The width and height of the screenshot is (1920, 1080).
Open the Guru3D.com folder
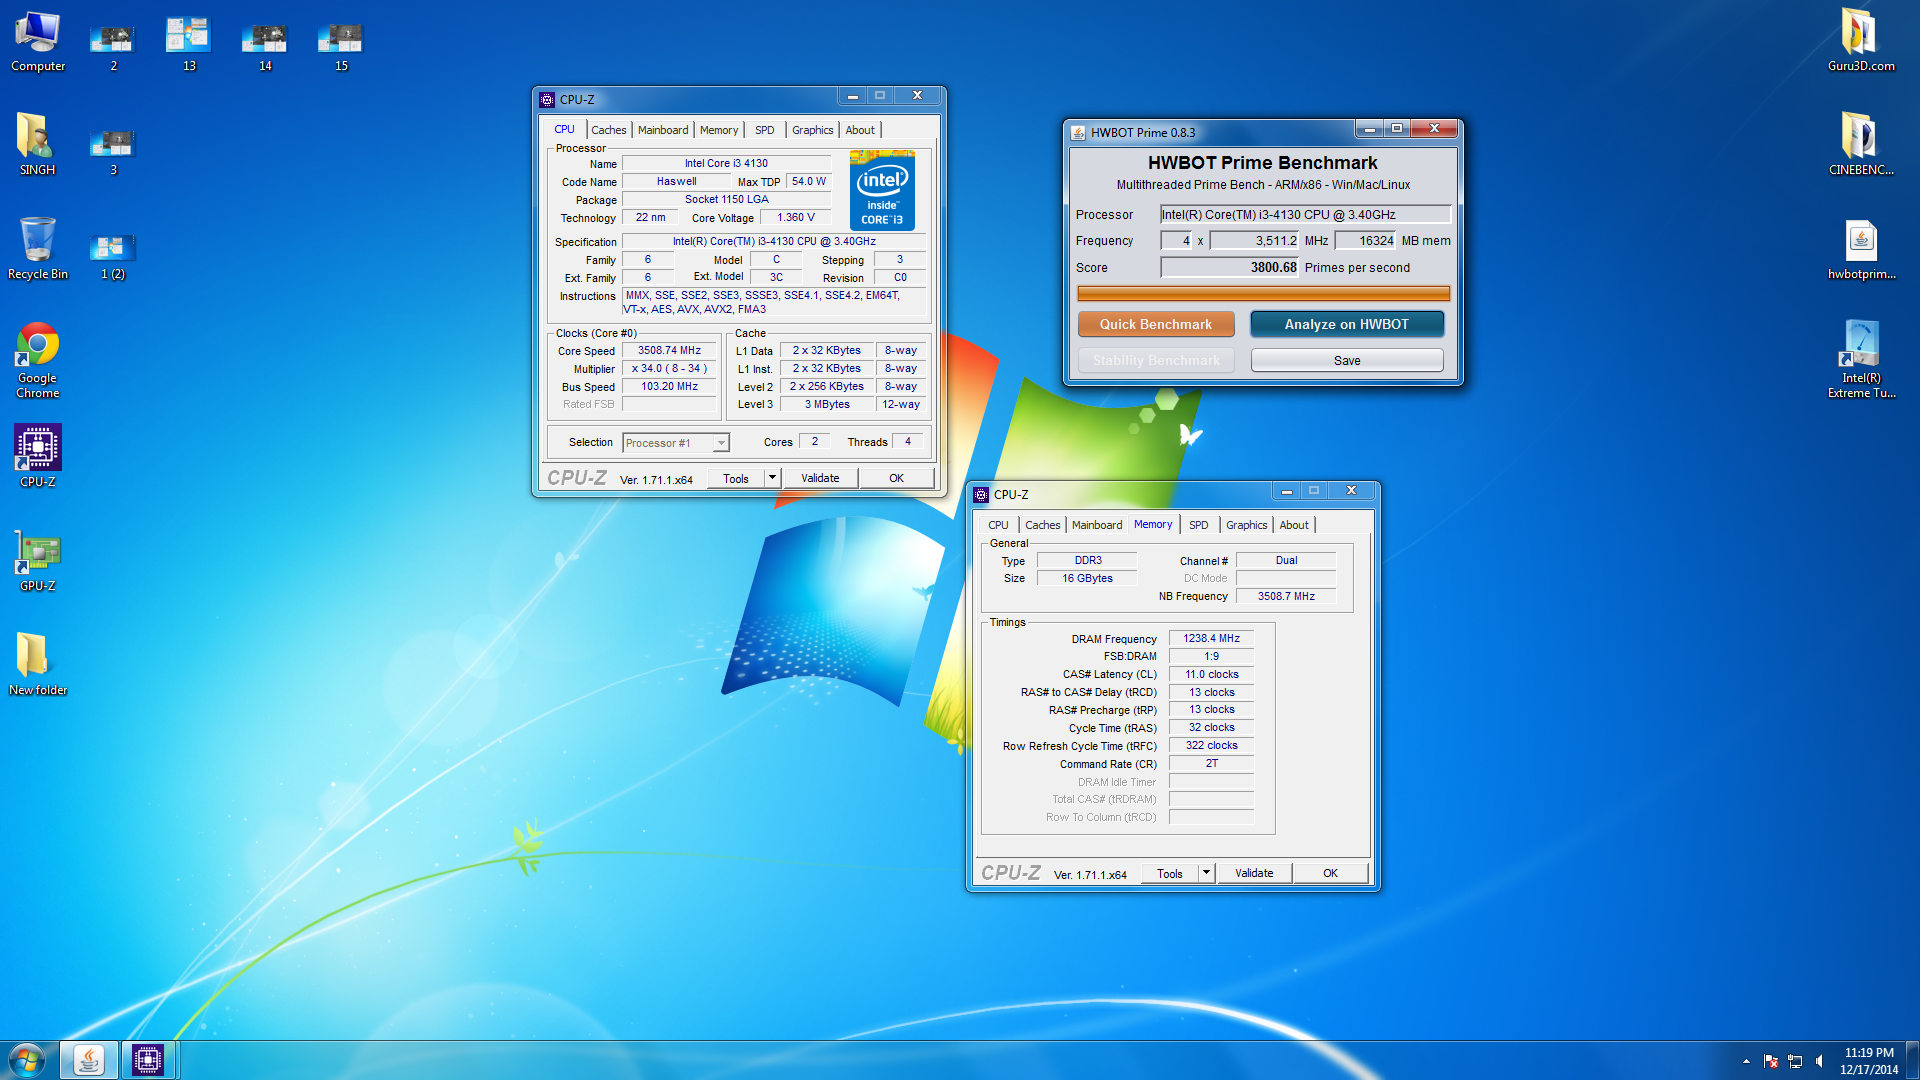[1861, 42]
